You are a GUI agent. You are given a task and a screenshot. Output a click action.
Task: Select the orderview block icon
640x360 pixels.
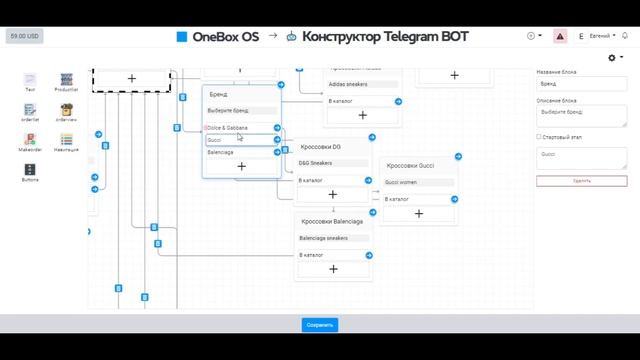coord(66,110)
